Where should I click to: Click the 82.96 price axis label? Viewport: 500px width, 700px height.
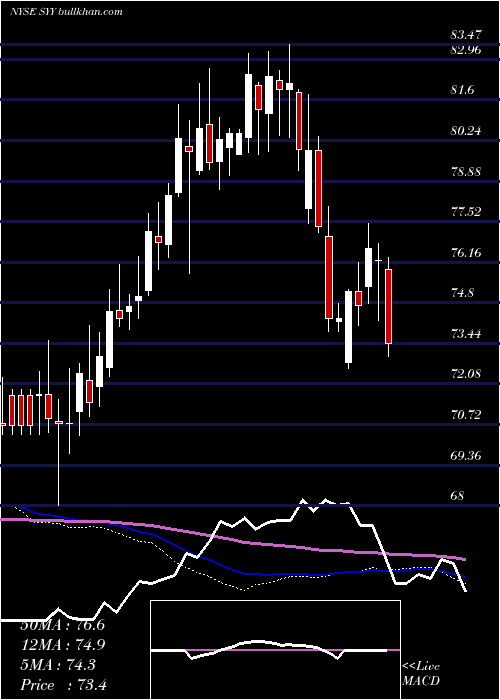(466, 50)
